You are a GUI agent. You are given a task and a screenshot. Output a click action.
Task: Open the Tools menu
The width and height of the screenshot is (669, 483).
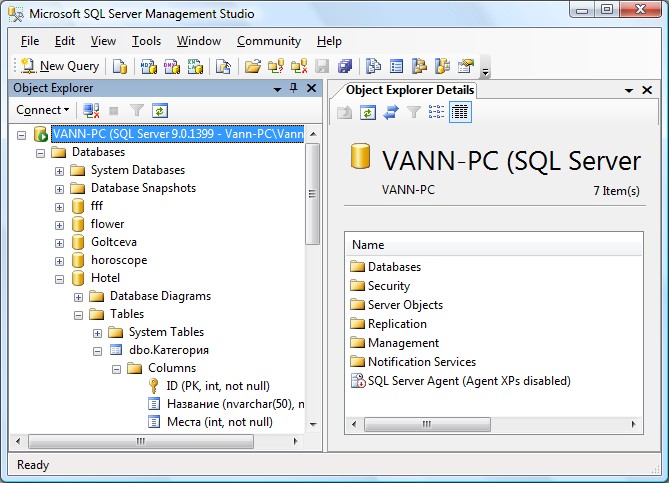pyautogui.click(x=146, y=41)
